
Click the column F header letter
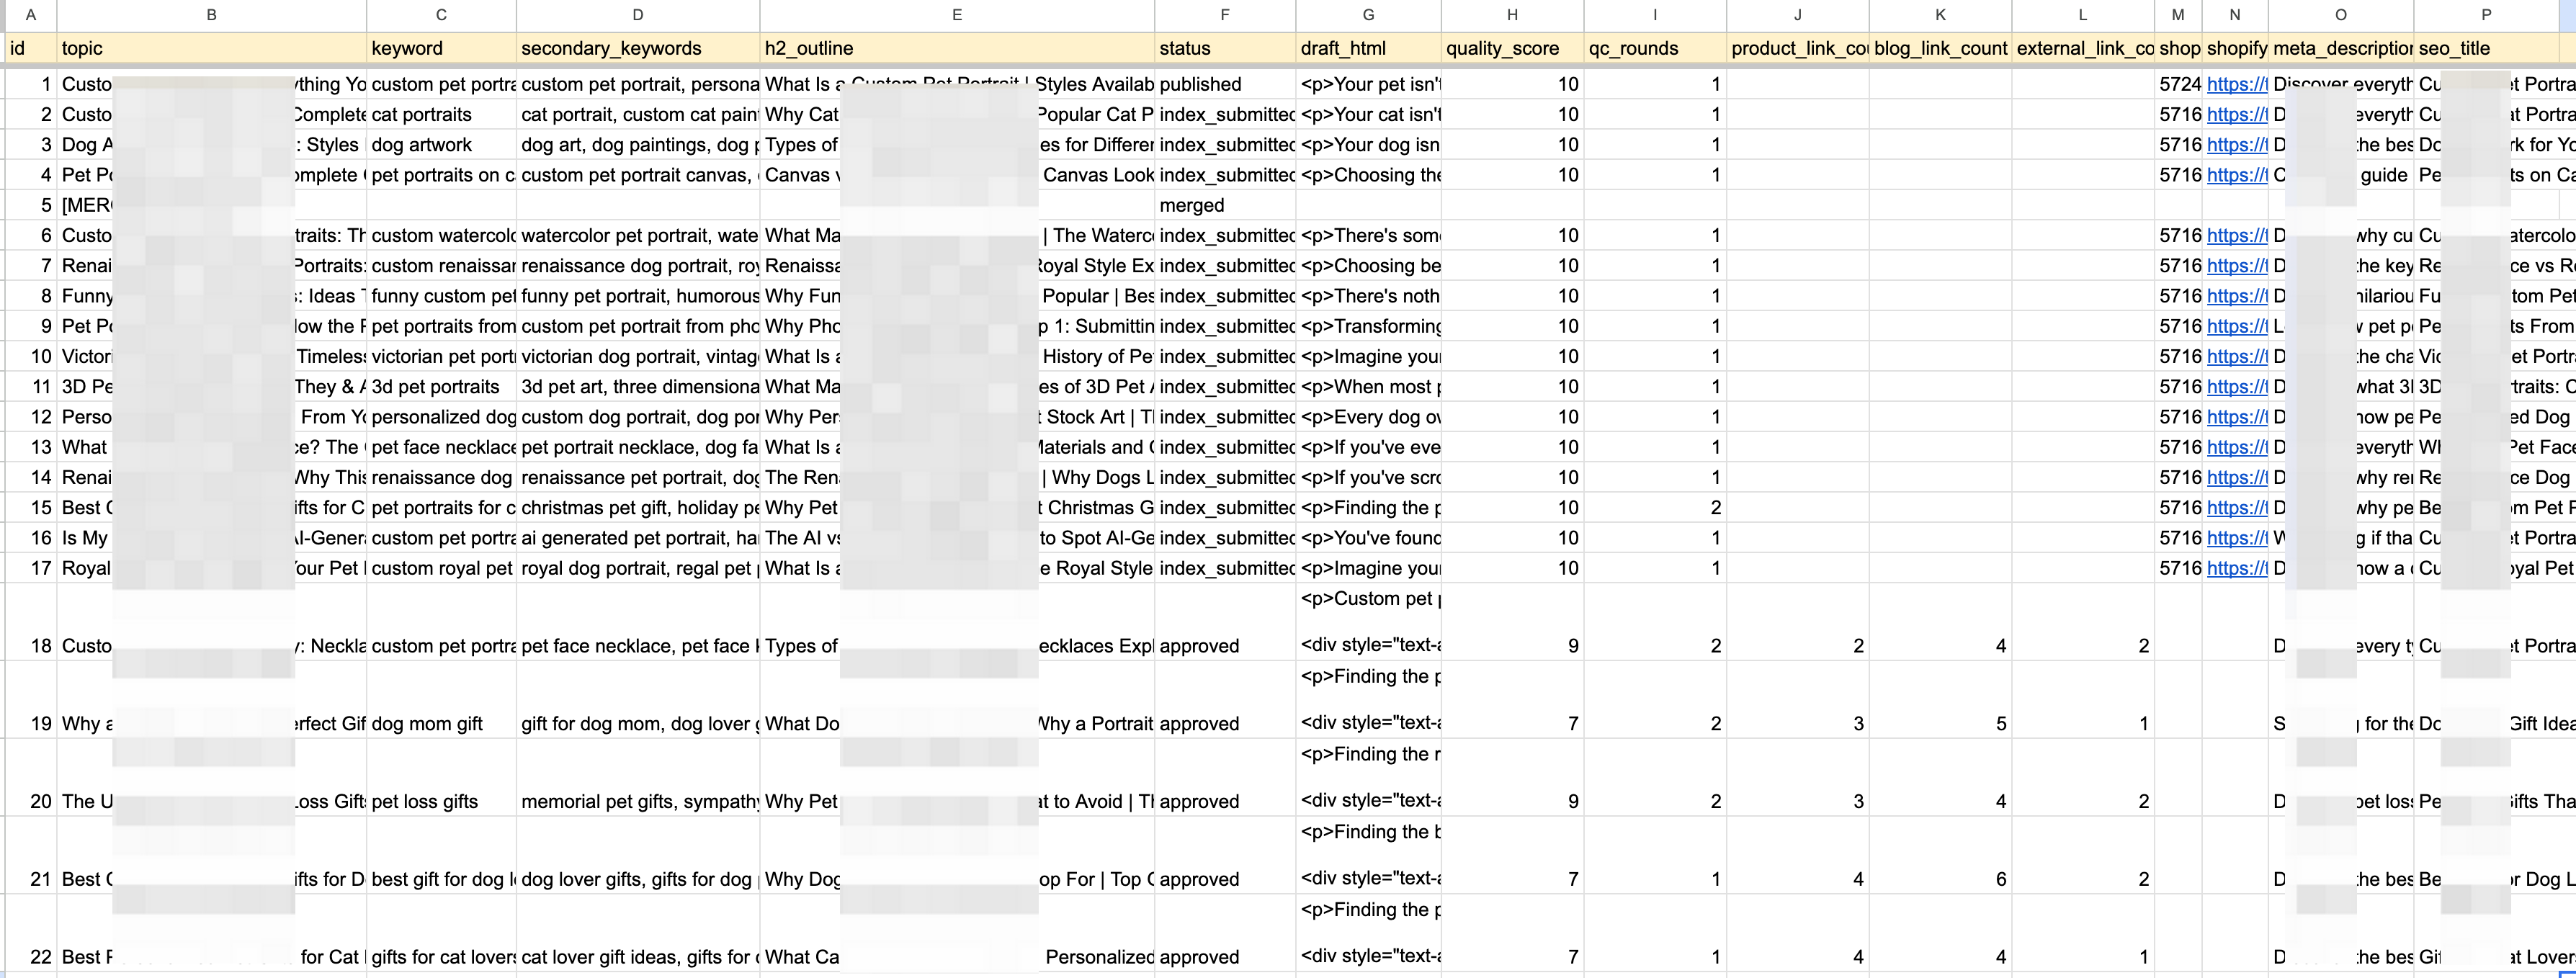1225,14
